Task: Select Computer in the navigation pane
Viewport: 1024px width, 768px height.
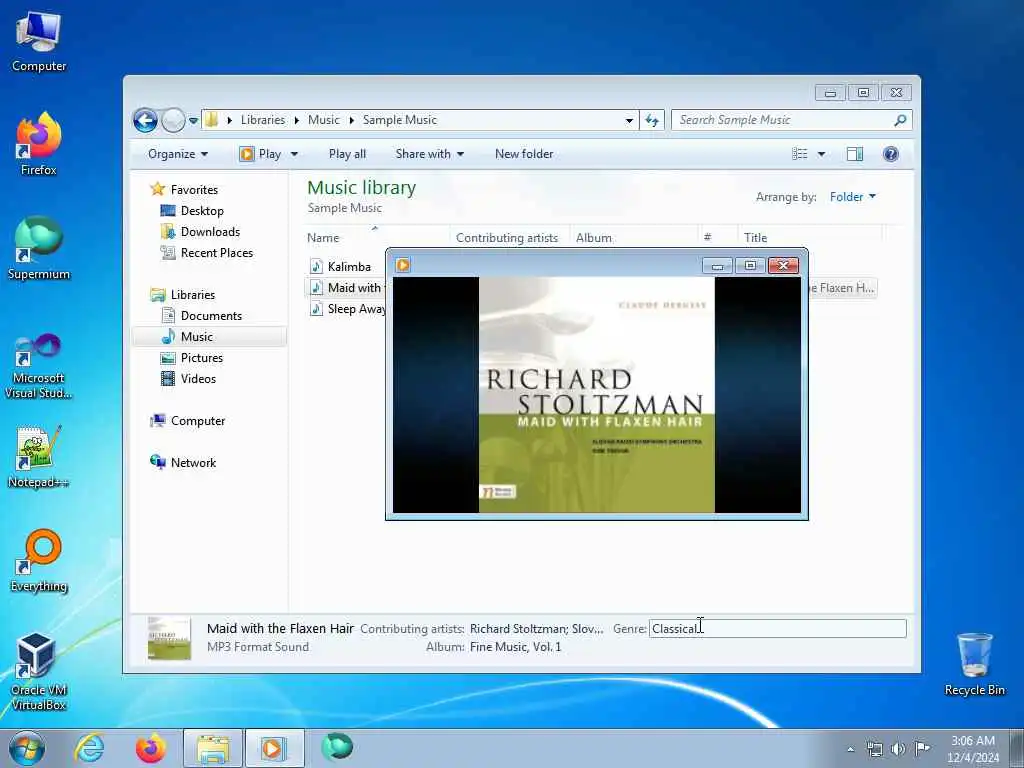Action: pyautogui.click(x=197, y=421)
